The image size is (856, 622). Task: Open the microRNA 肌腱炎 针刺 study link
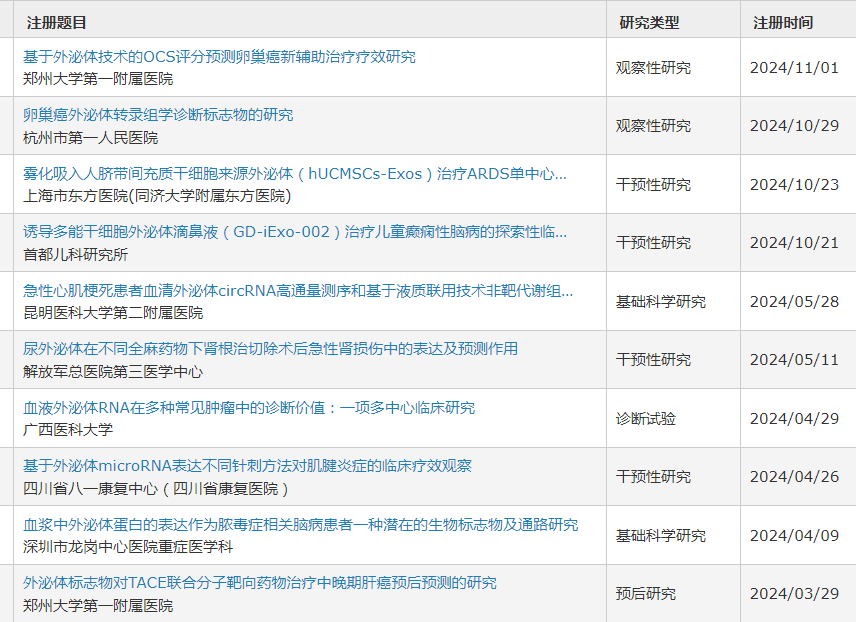pyautogui.click(x=247, y=466)
